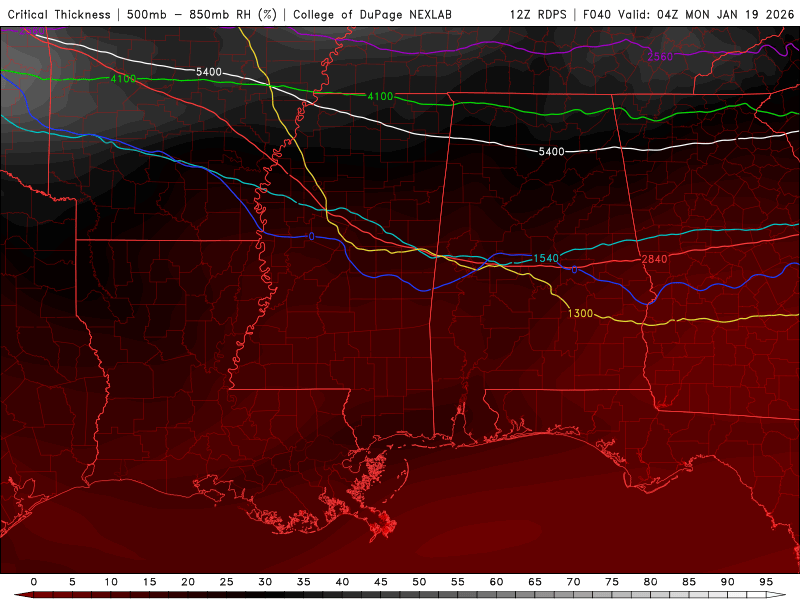Click the cyan 1540 contour label
The width and height of the screenshot is (800, 600).
click(546, 258)
